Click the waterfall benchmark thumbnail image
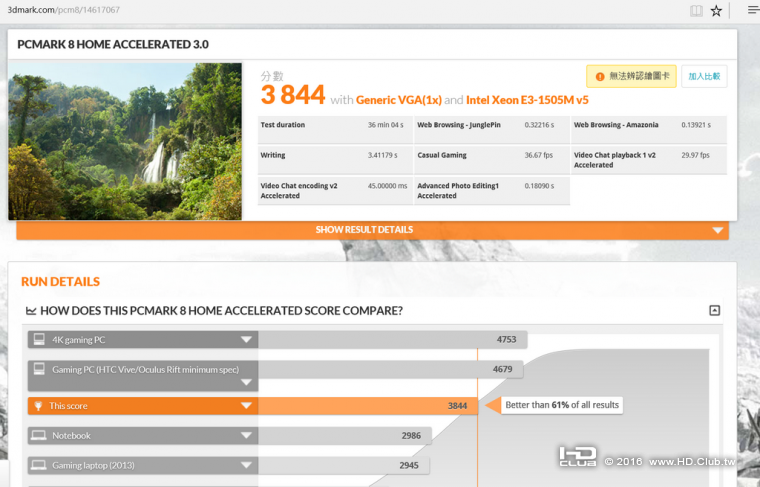Image resolution: width=760 pixels, height=487 pixels. point(125,141)
